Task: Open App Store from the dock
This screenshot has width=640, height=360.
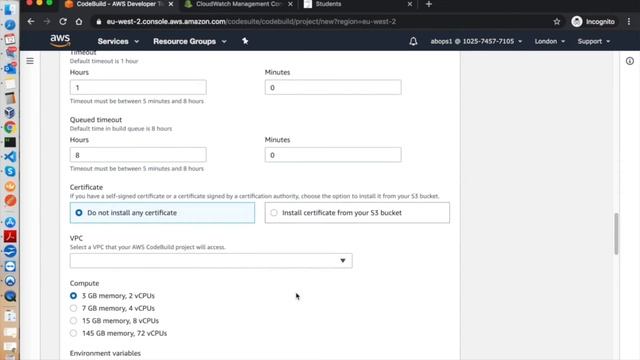Action: point(10,222)
